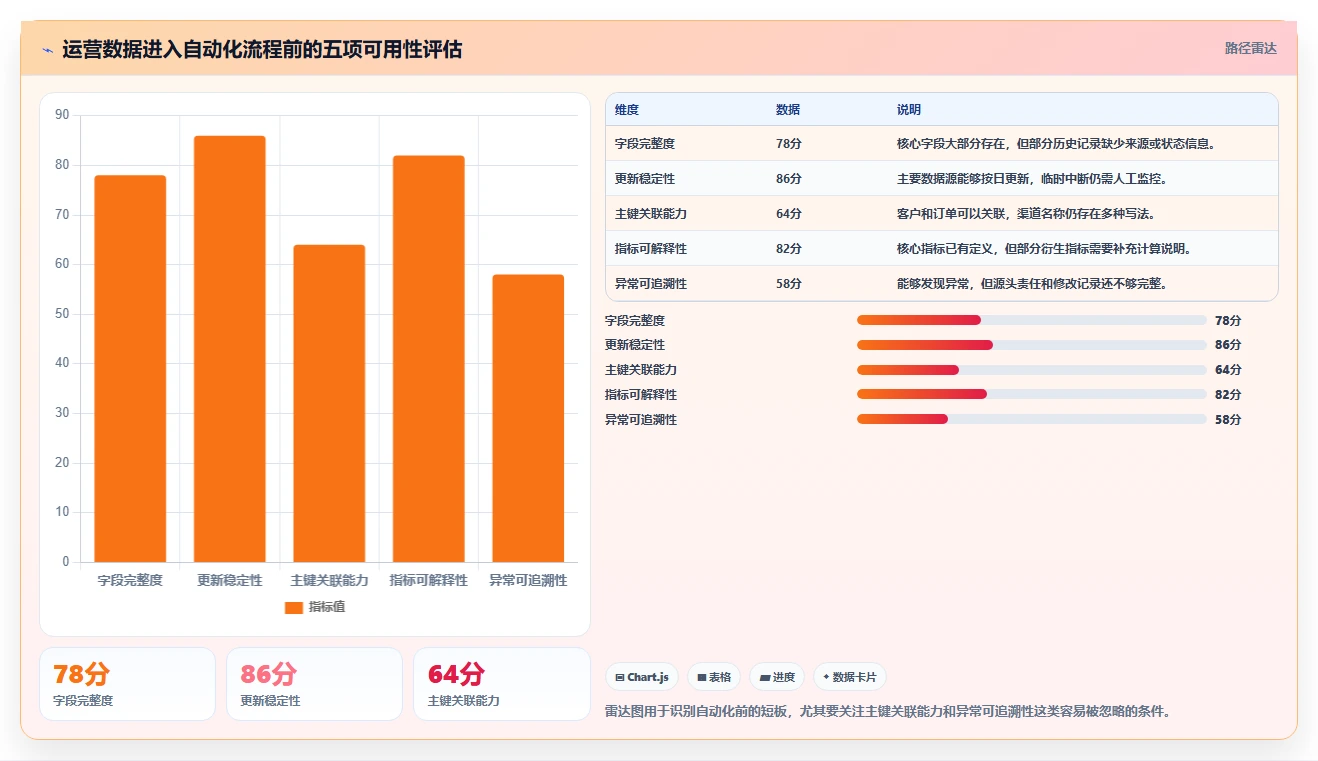Select the 进度 tag chip
Screen dimensions: 1318x761
(777, 677)
